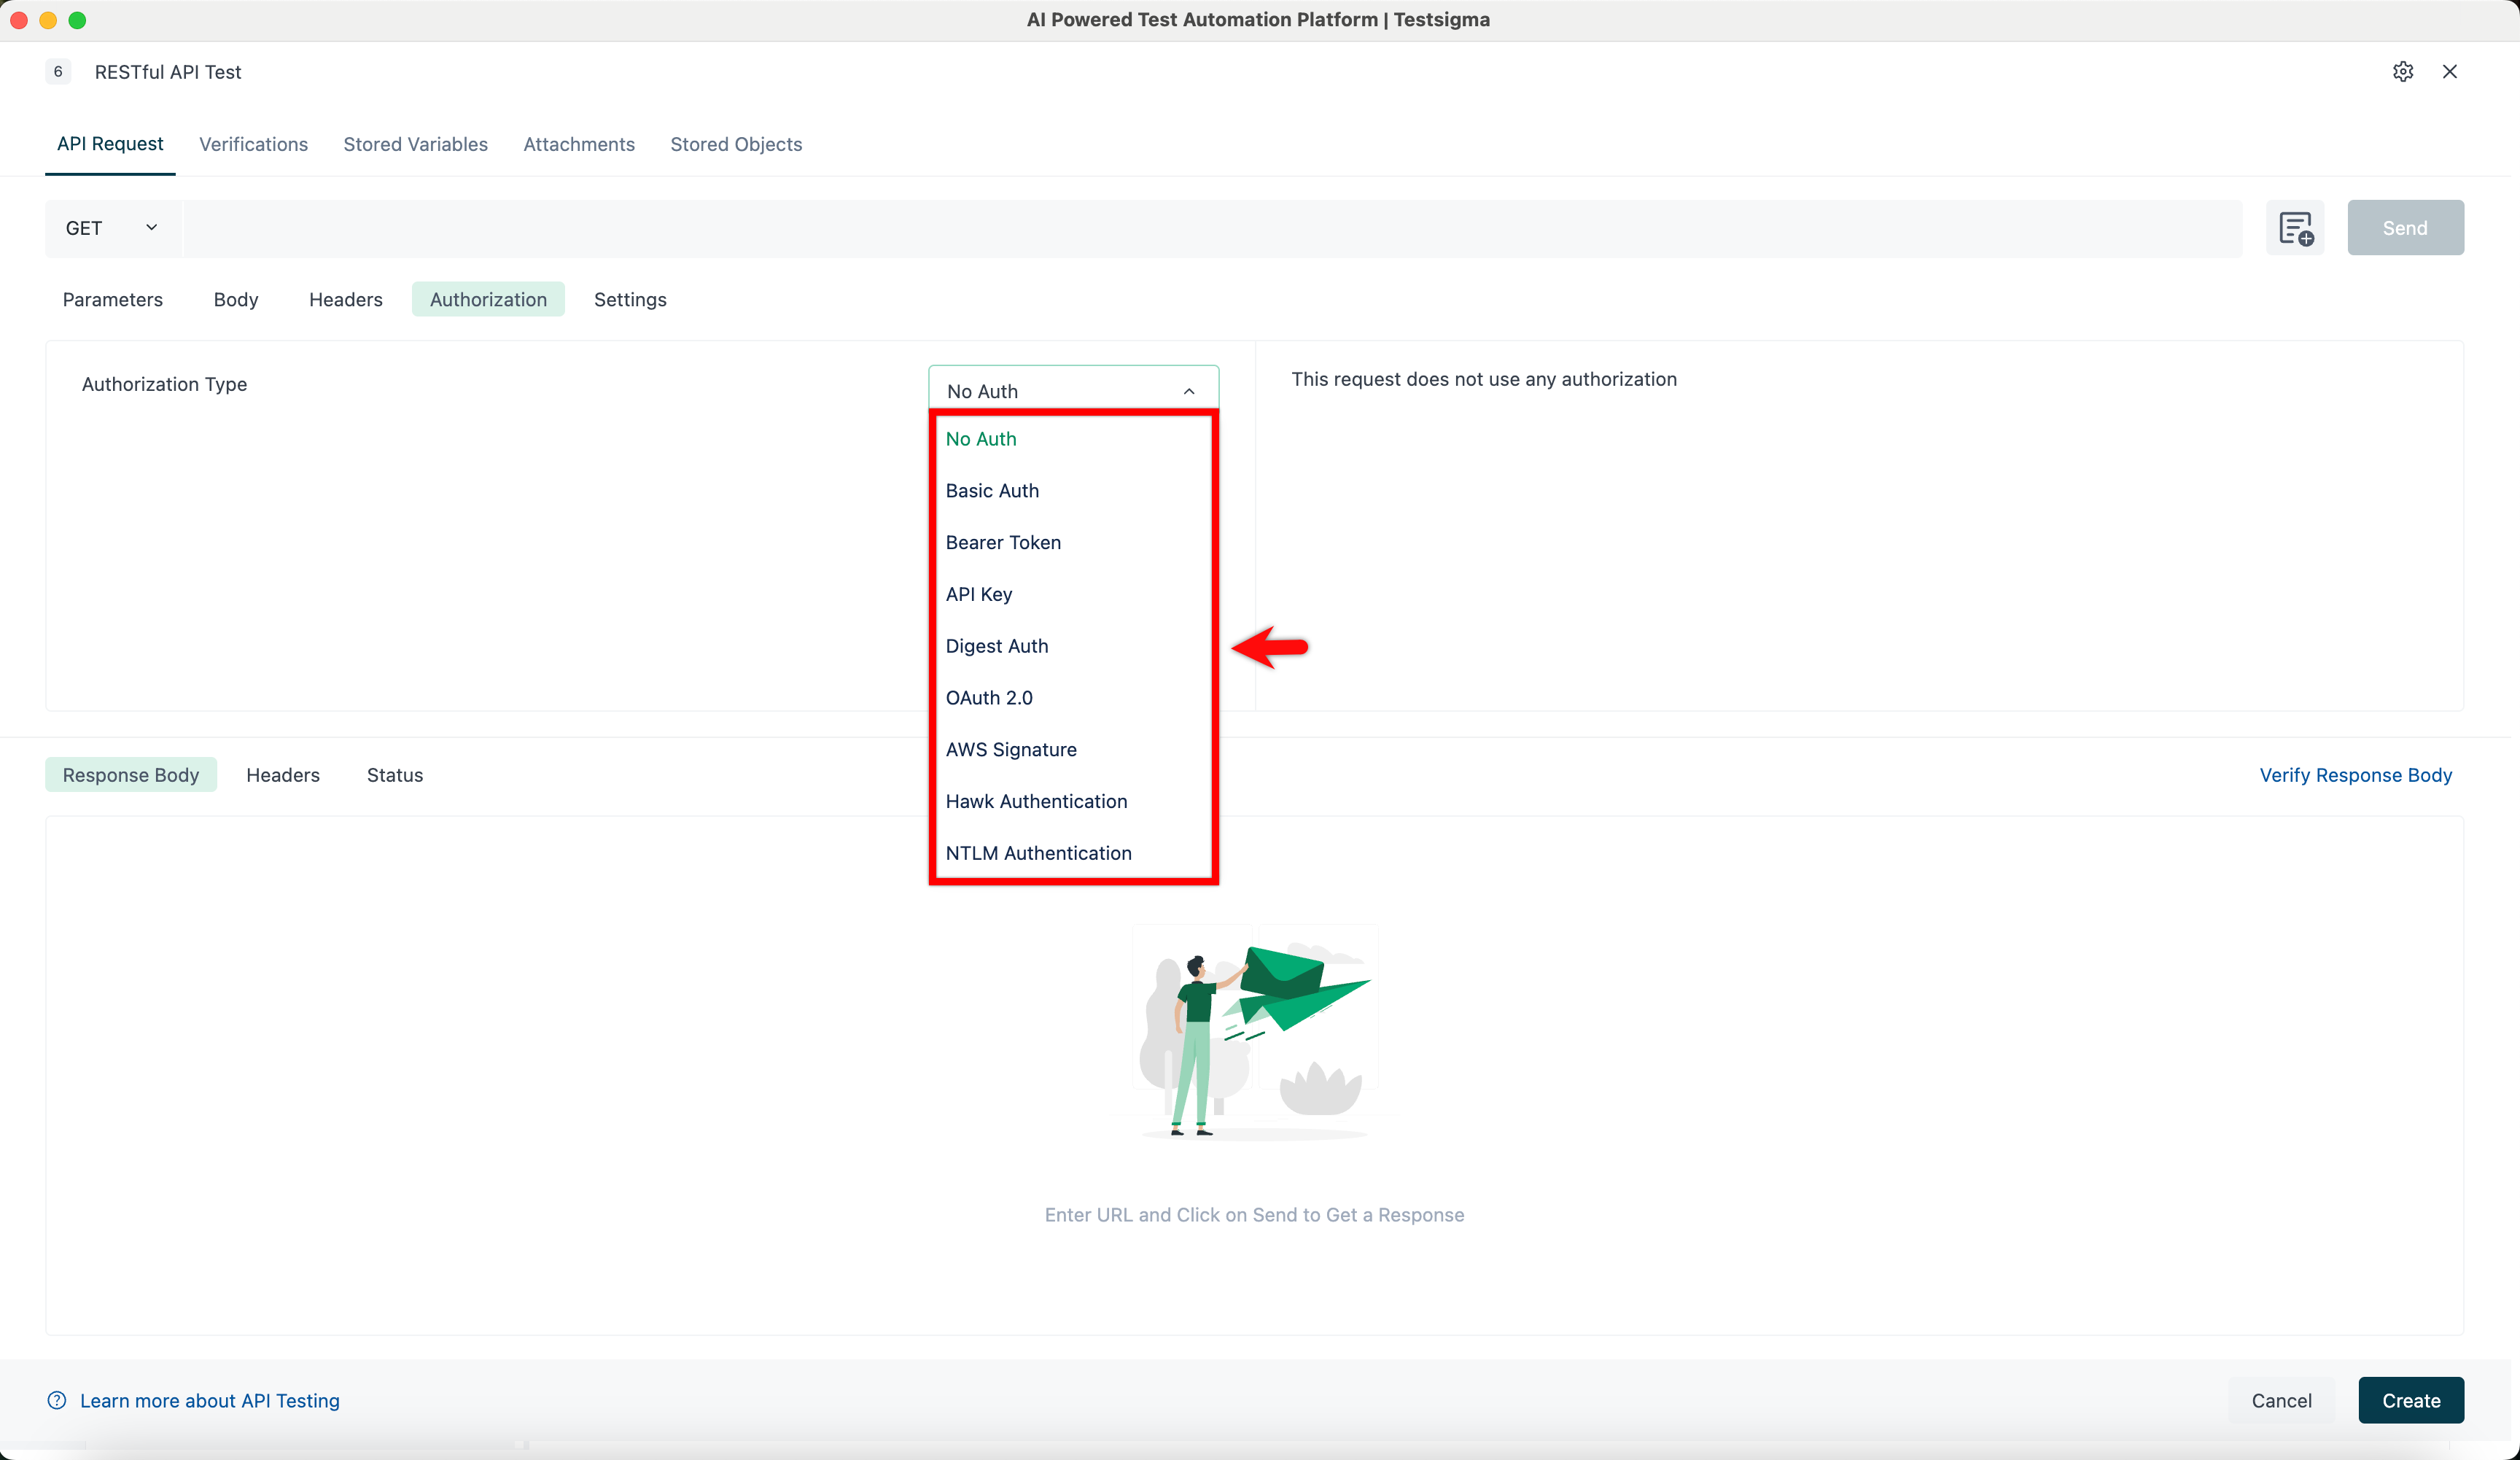Switch to the Status response tab
The height and width of the screenshot is (1460, 2520).
point(395,774)
